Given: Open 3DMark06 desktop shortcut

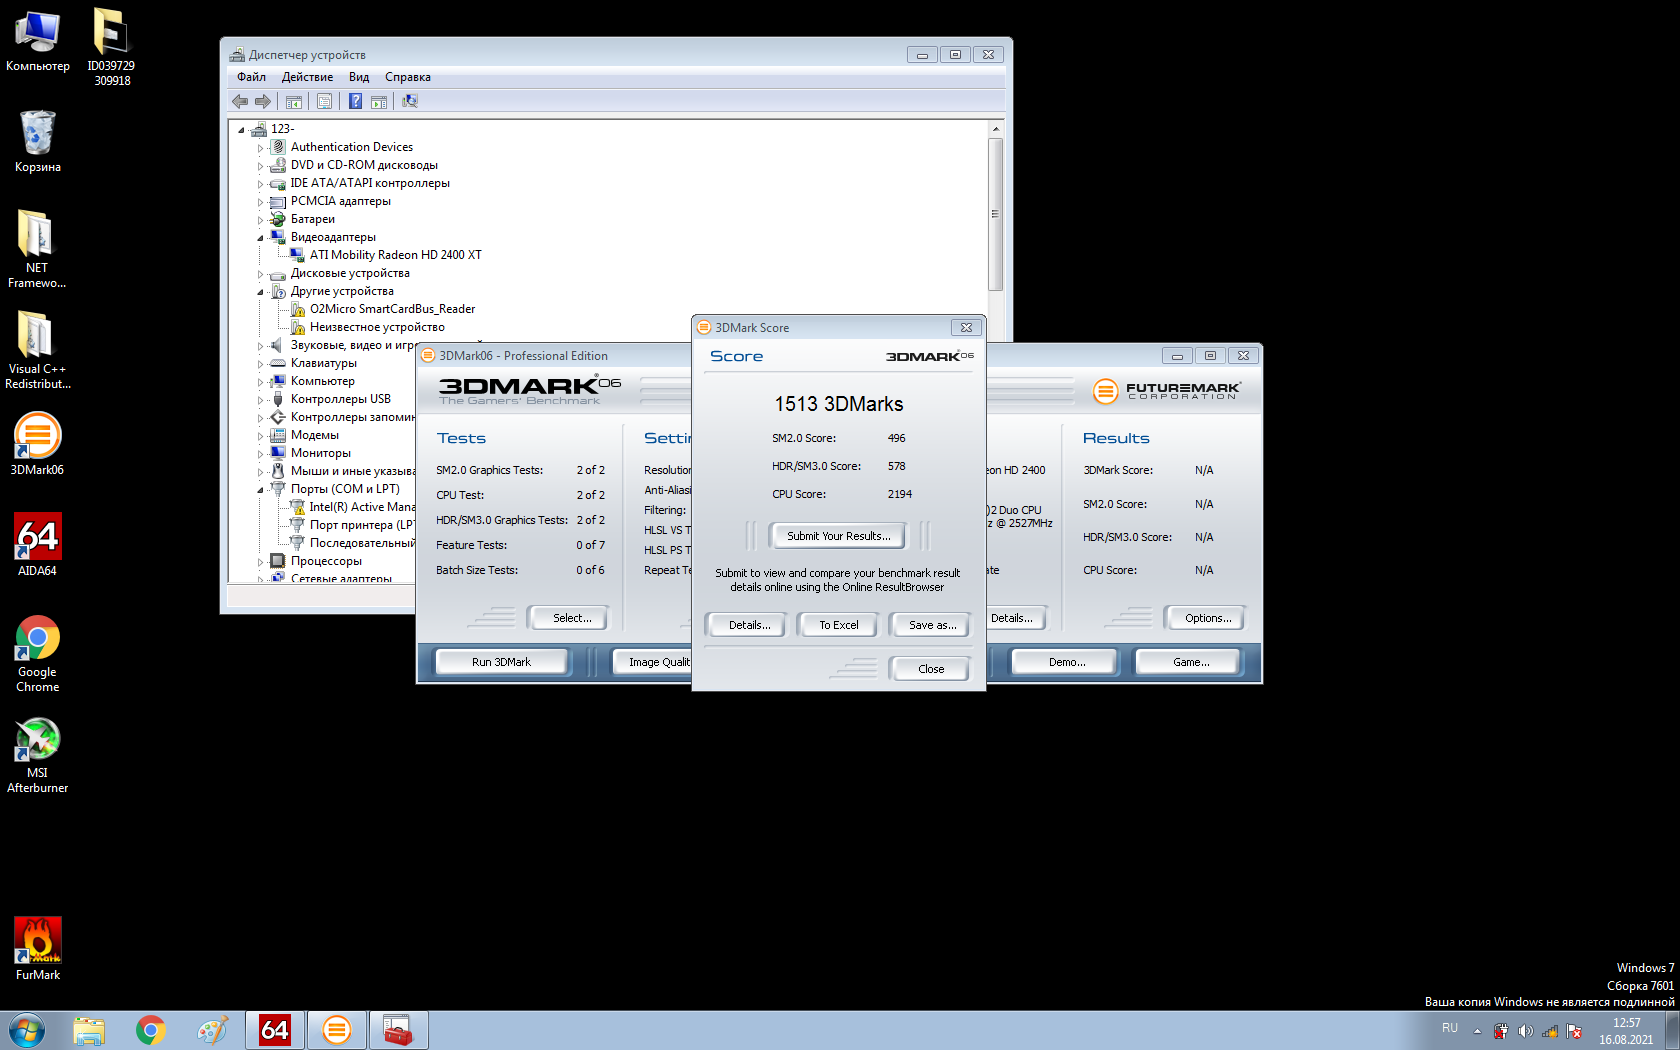Looking at the screenshot, I should [x=37, y=444].
